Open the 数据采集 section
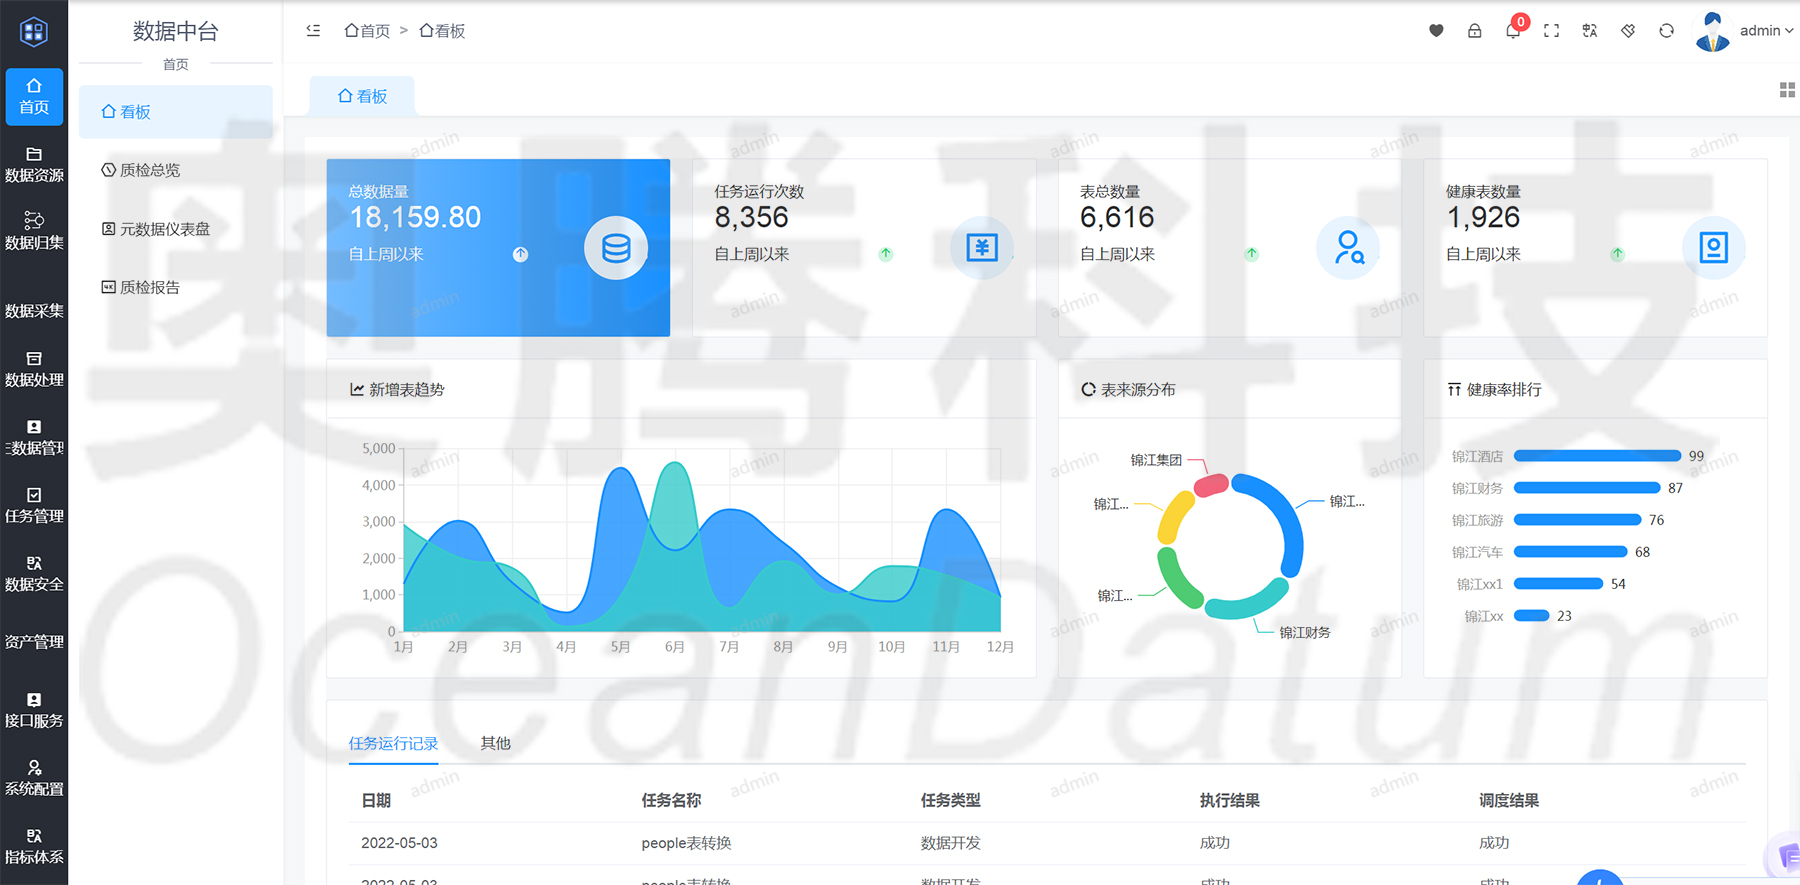The height and width of the screenshot is (885, 1800). tap(34, 310)
